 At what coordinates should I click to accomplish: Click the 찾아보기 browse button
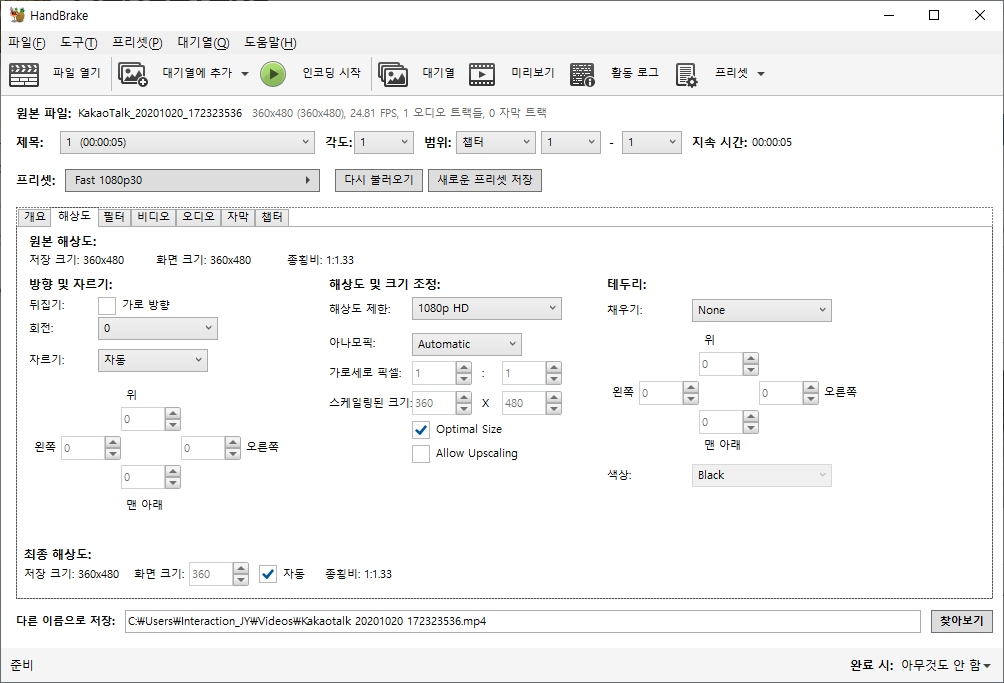click(x=962, y=622)
